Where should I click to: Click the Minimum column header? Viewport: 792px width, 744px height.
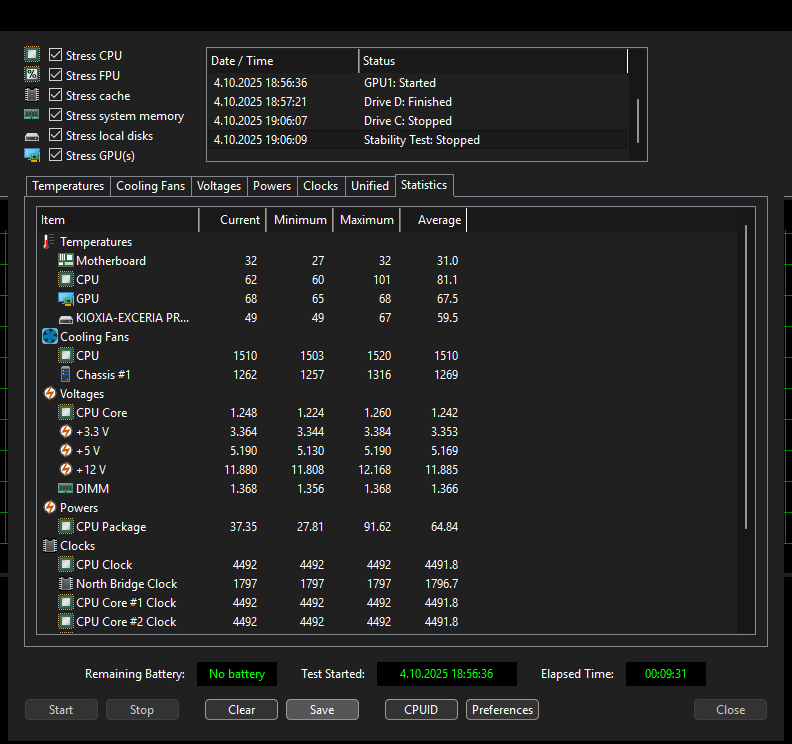click(300, 220)
